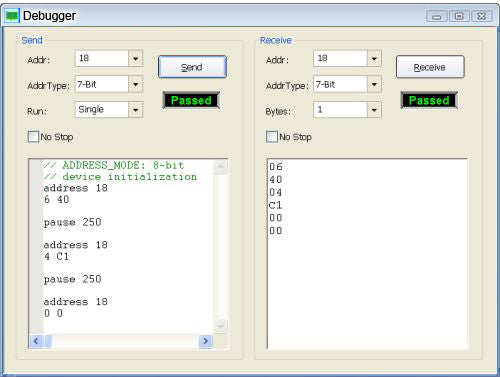Open the Run mode dropdown arrow
Viewport: 500px width, 377px height.
136,110
